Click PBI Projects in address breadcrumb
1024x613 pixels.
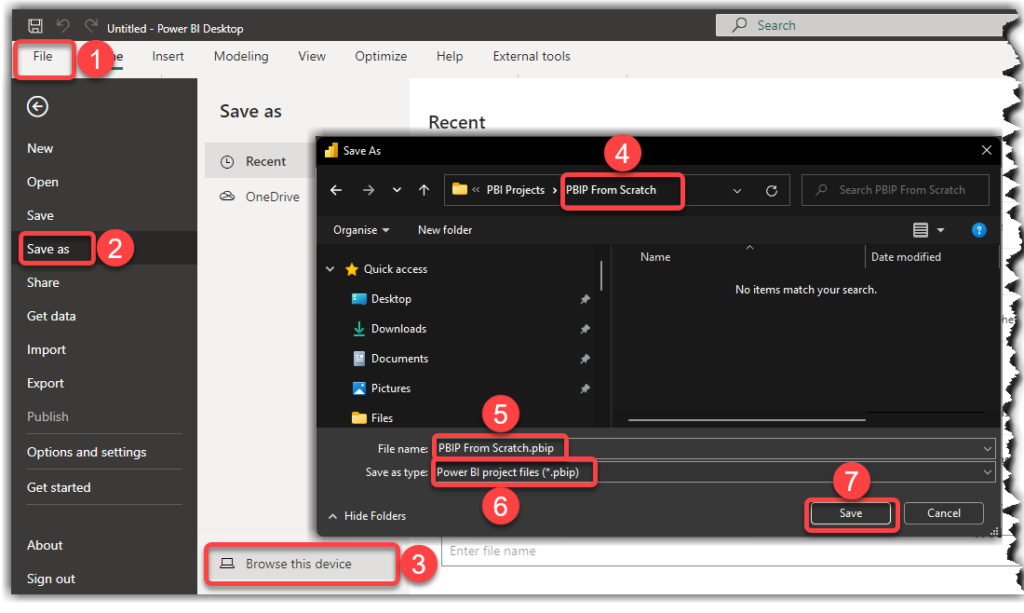[x=515, y=190]
